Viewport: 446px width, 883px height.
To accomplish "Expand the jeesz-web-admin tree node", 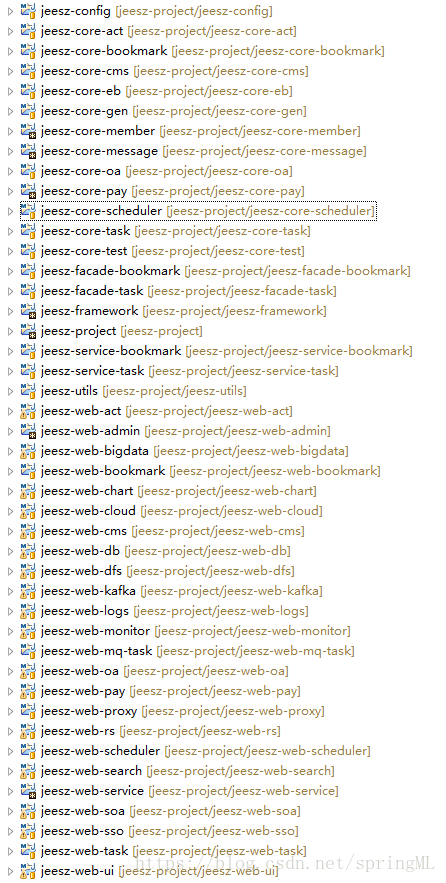I will click(10, 431).
